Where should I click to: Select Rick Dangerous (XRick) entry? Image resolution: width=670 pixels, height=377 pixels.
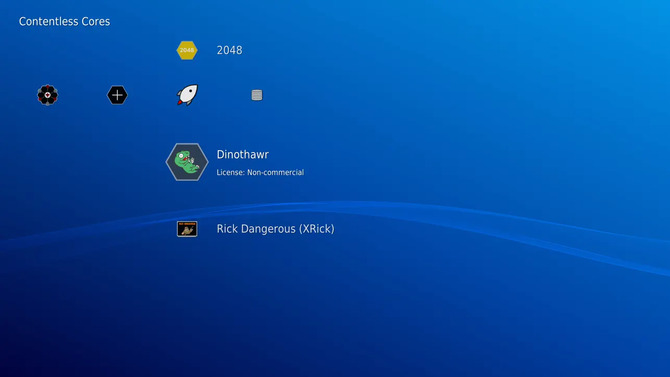pos(276,229)
